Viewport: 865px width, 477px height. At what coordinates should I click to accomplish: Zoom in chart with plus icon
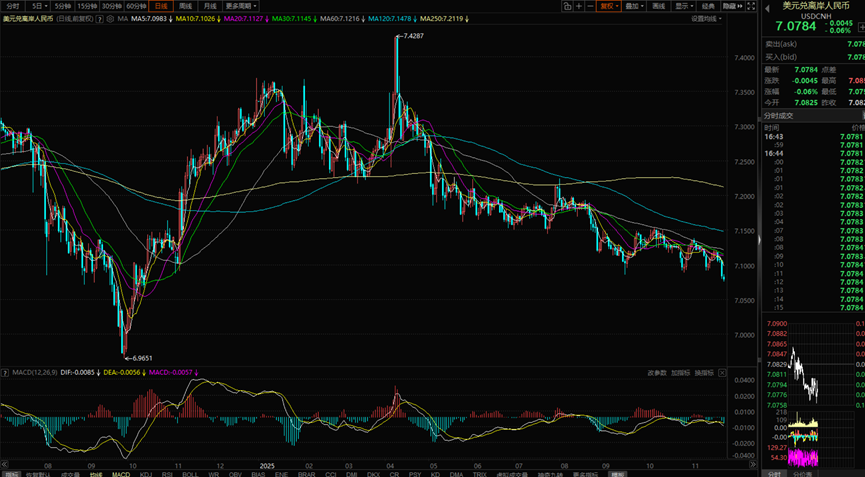tap(577, 5)
